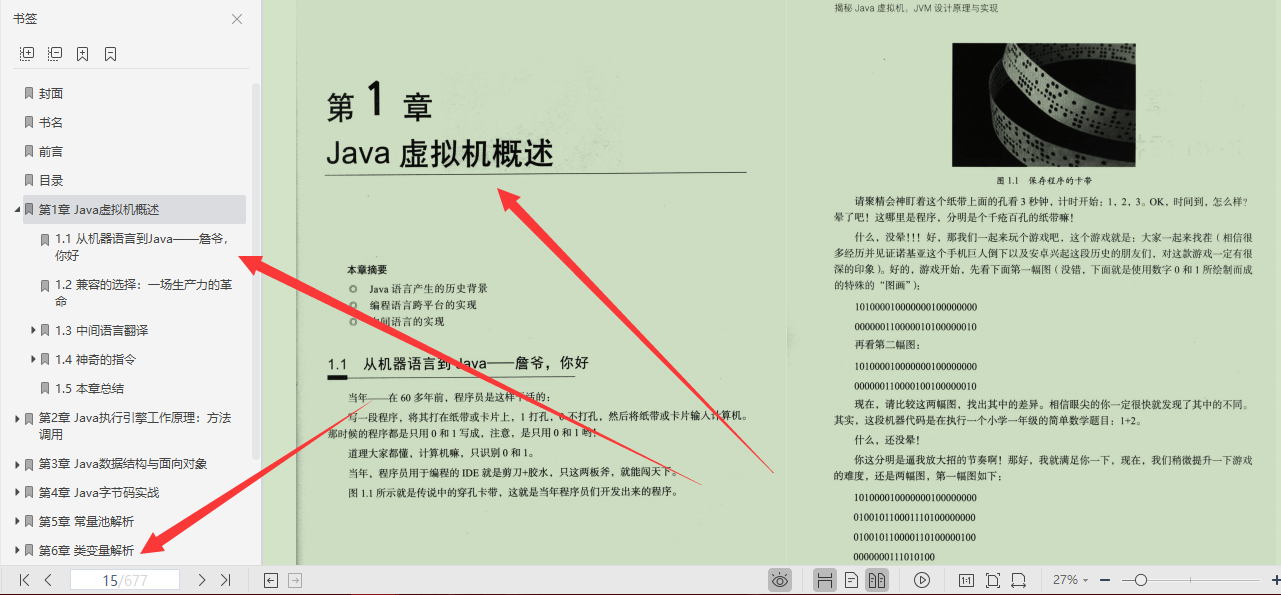Screen dimensions: 1281x595
Task: Click the zoom out minus button
Action: 1105,580
